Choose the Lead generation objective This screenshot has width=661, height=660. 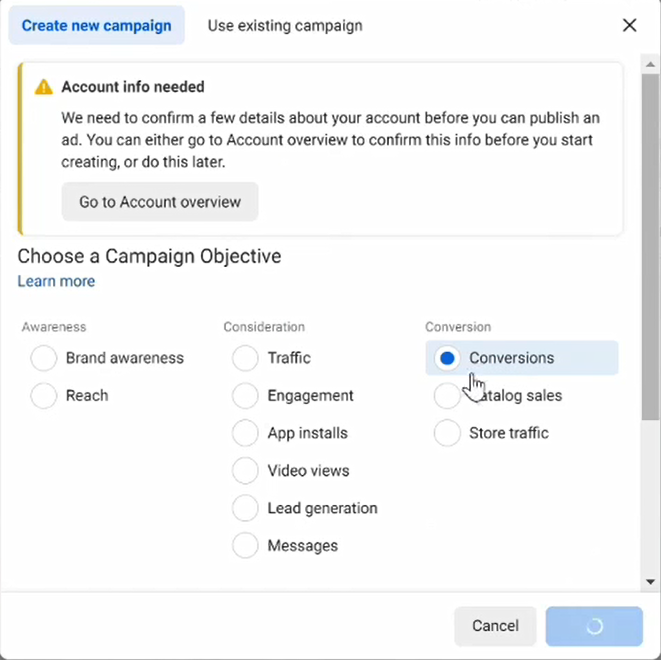(245, 508)
